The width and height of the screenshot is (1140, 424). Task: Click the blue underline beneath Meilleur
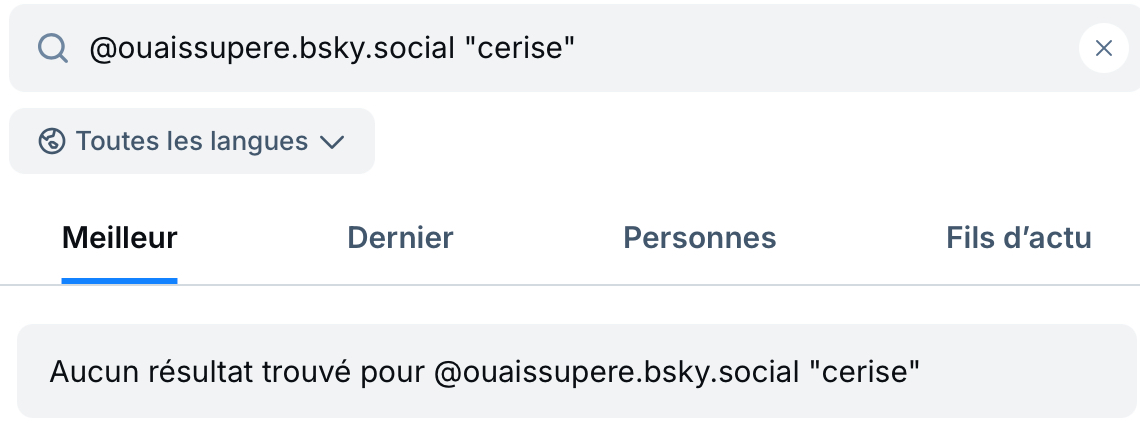coord(120,280)
